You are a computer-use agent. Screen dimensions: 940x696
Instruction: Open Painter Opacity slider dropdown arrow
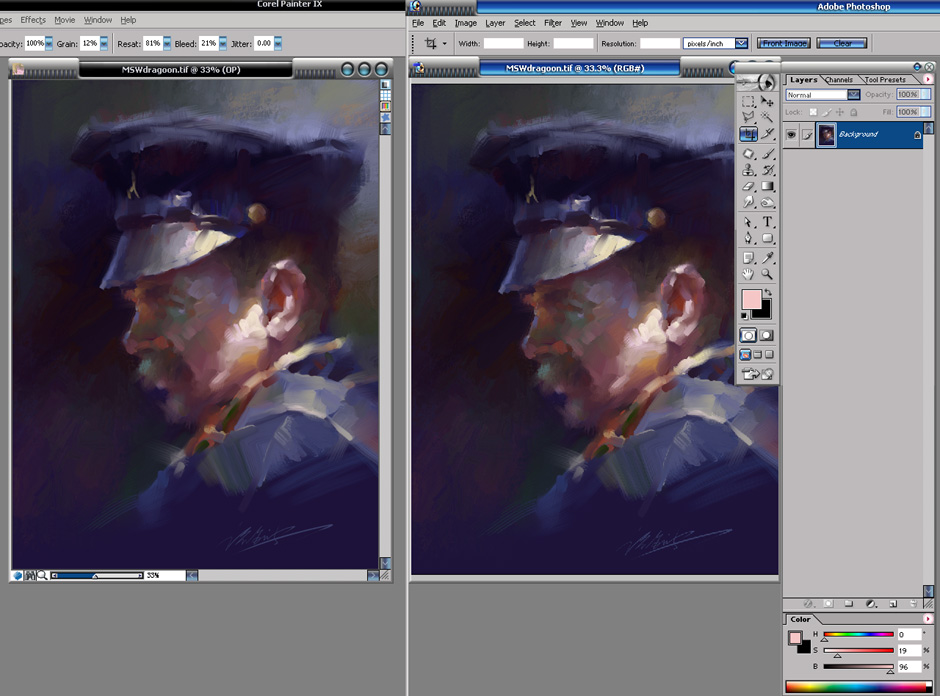point(49,43)
